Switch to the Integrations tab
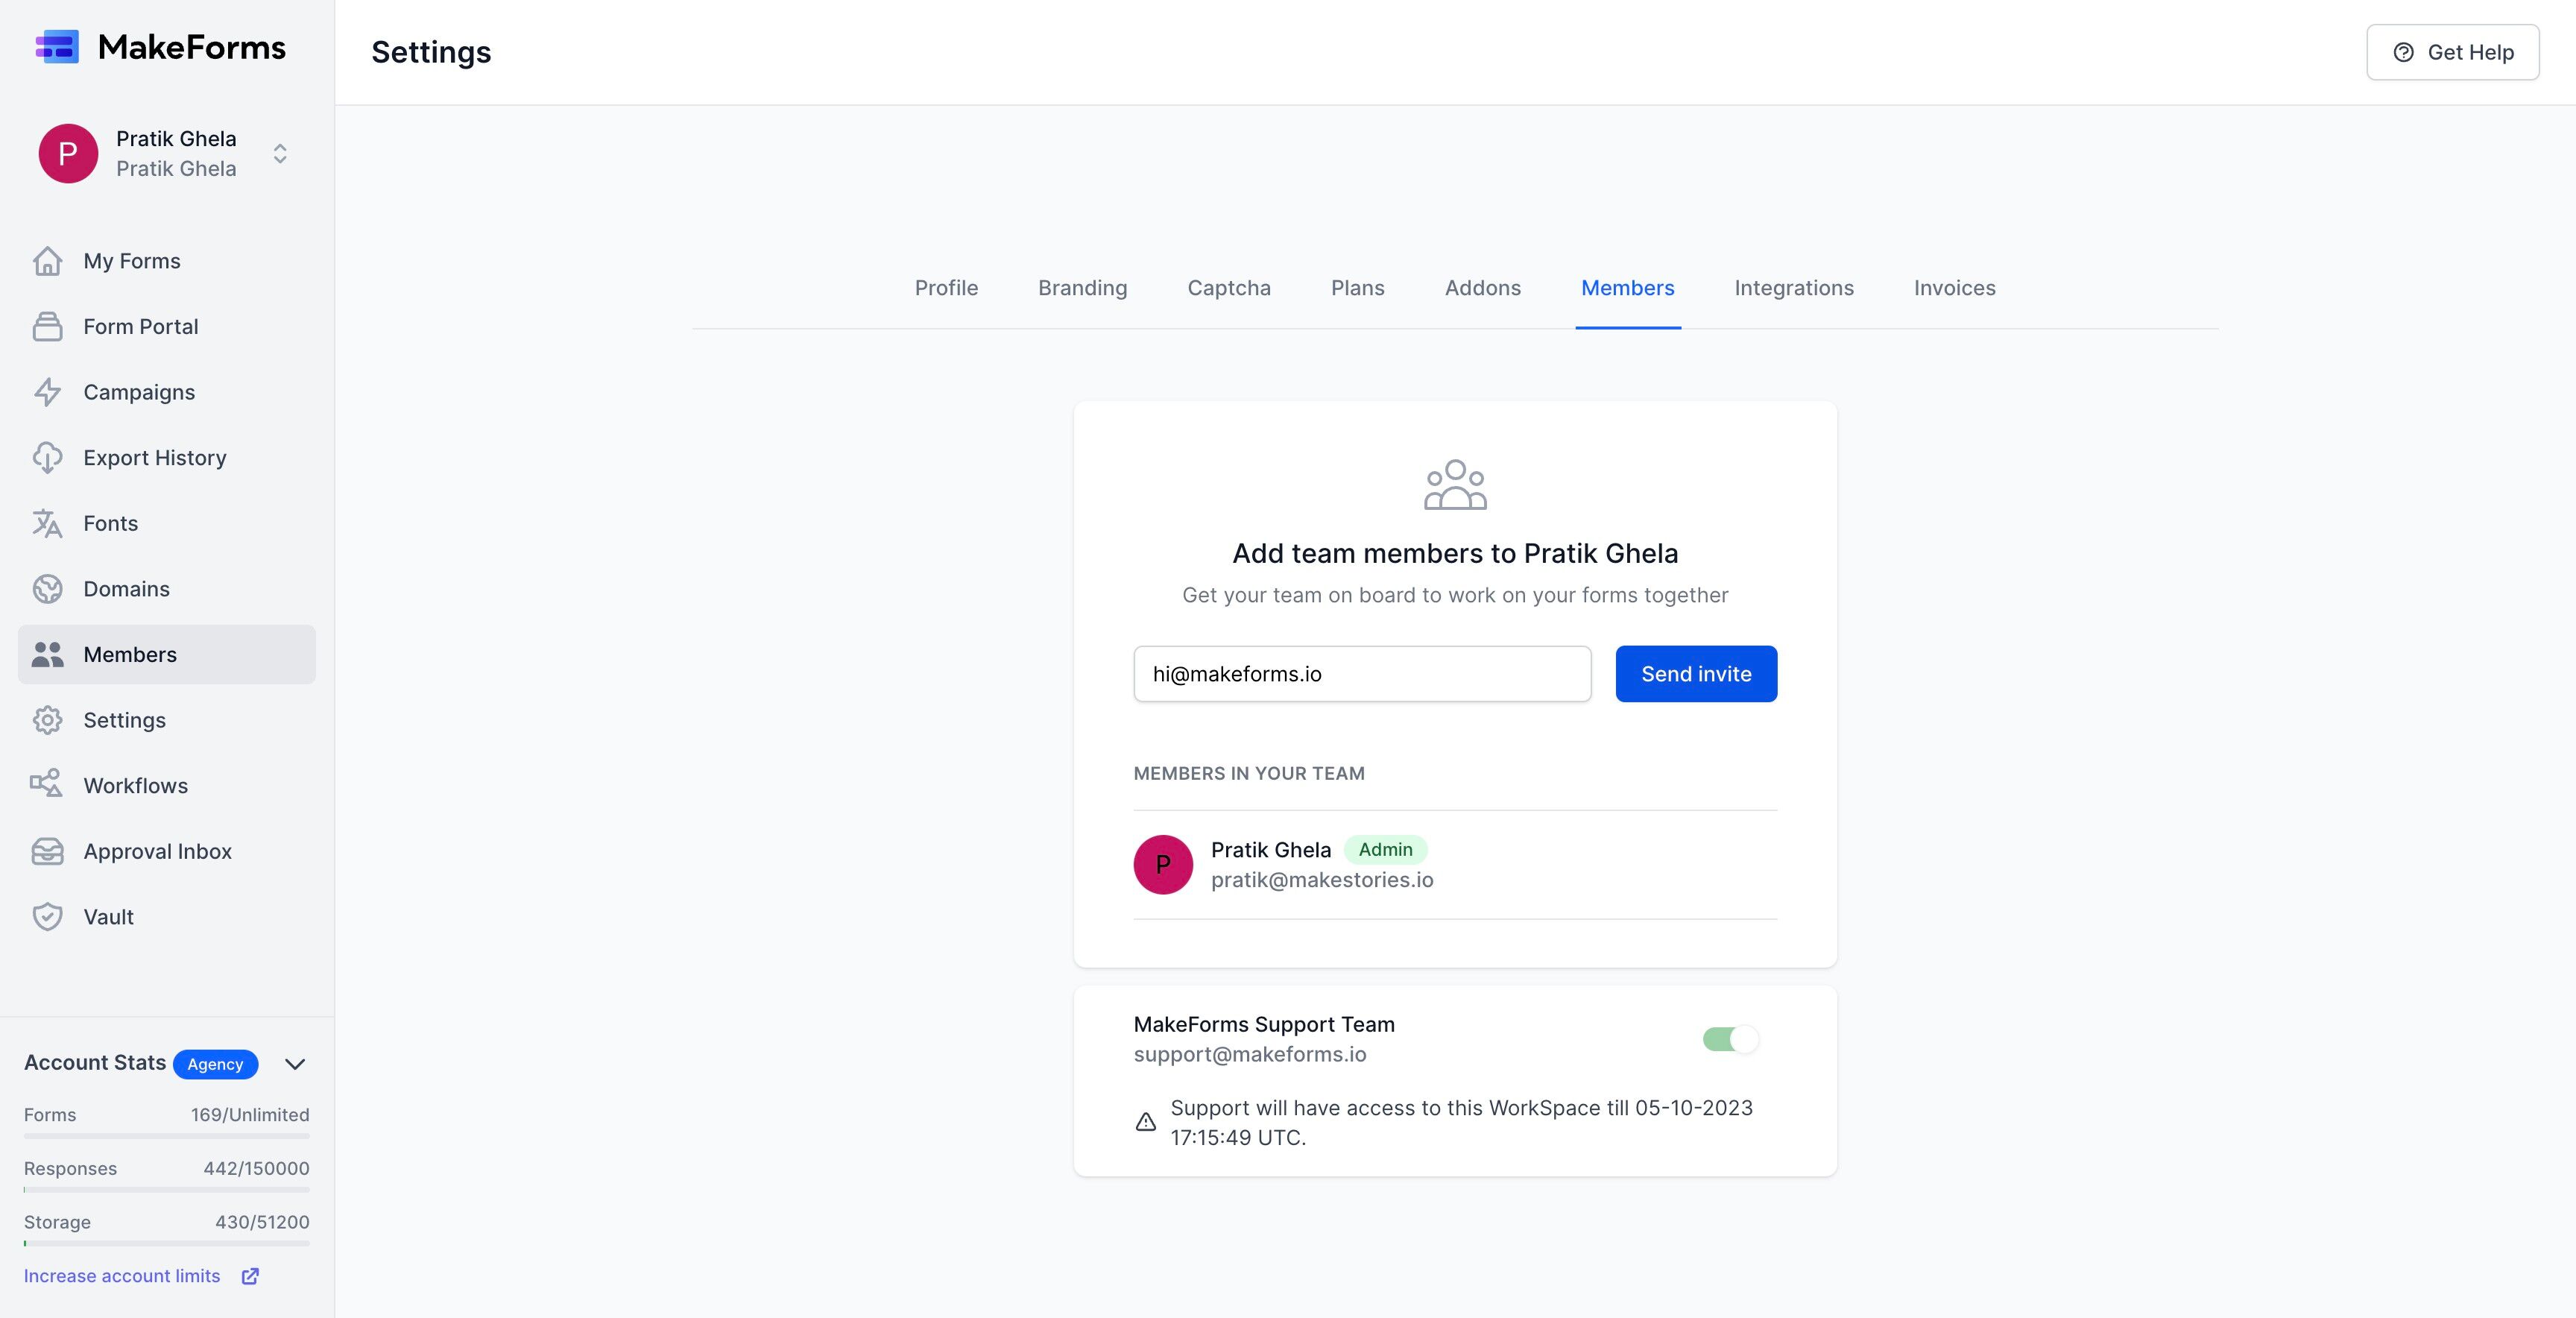This screenshot has height=1318, width=2576. (1793, 288)
